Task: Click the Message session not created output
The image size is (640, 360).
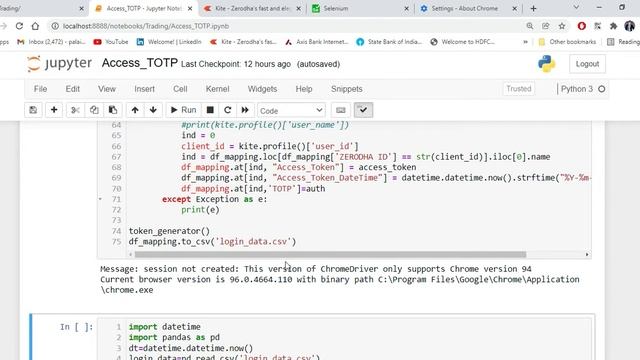Action: tap(316, 269)
